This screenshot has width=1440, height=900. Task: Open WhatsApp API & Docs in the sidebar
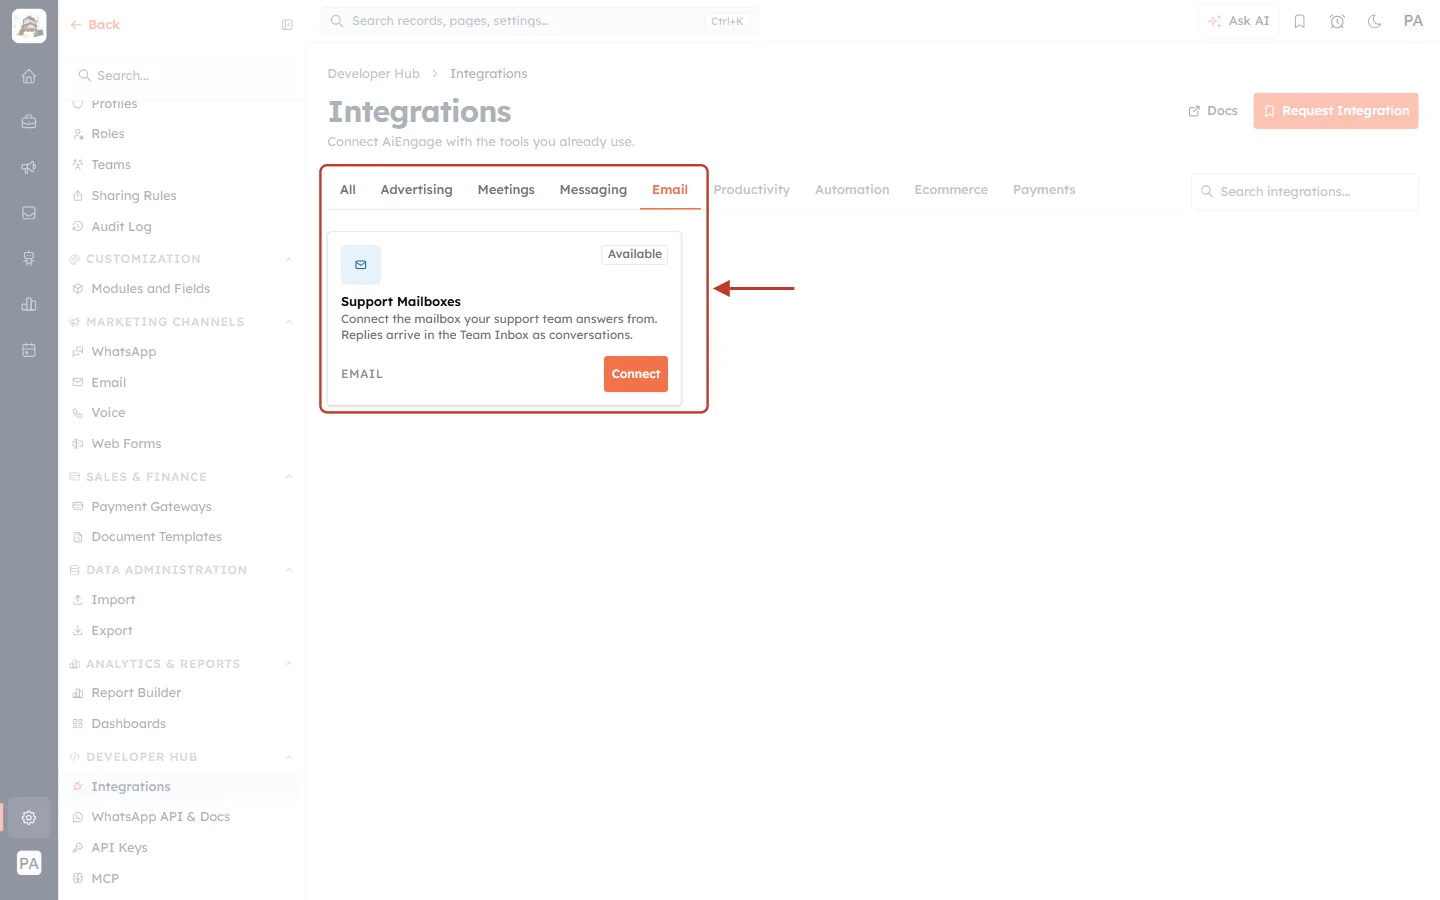(x=160, y=817)
